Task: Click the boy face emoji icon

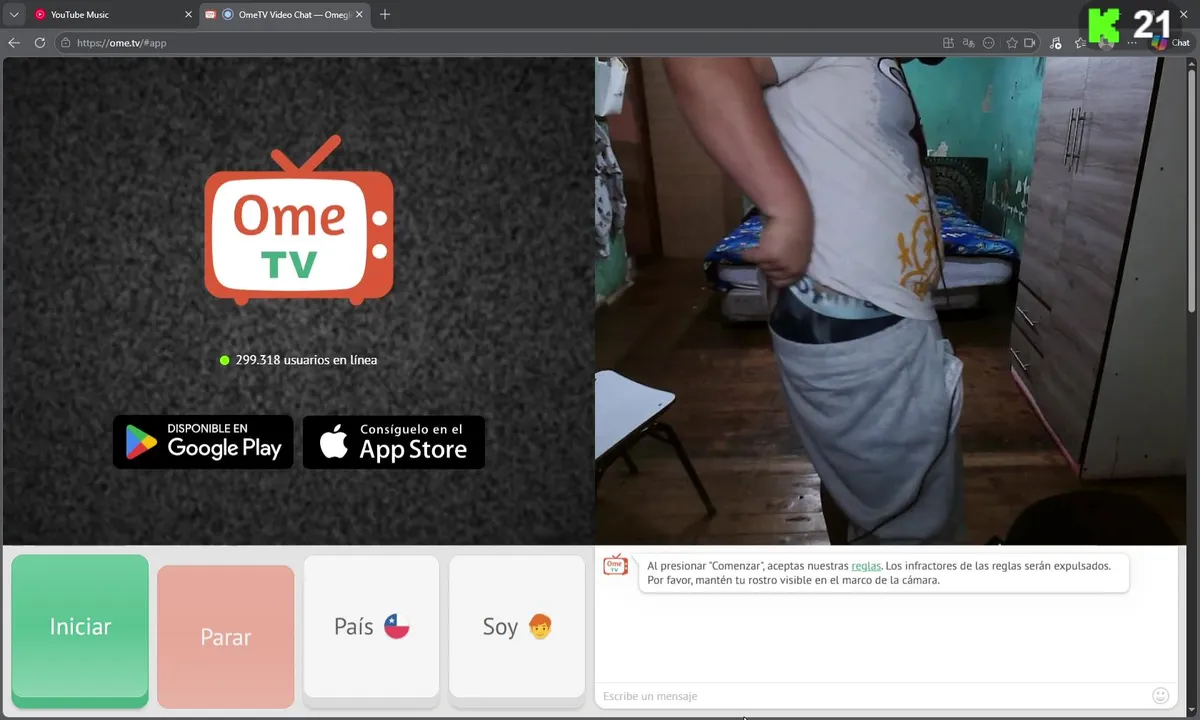Action: point(540,627)
